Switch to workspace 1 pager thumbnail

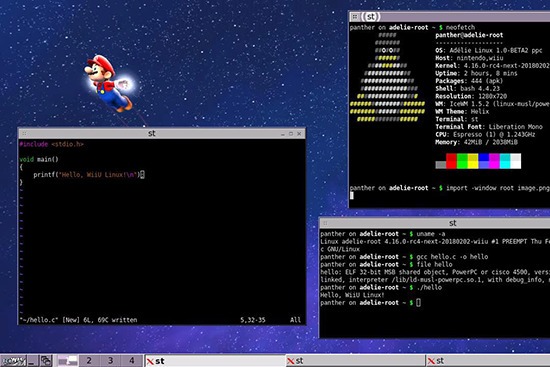(67, 361)
